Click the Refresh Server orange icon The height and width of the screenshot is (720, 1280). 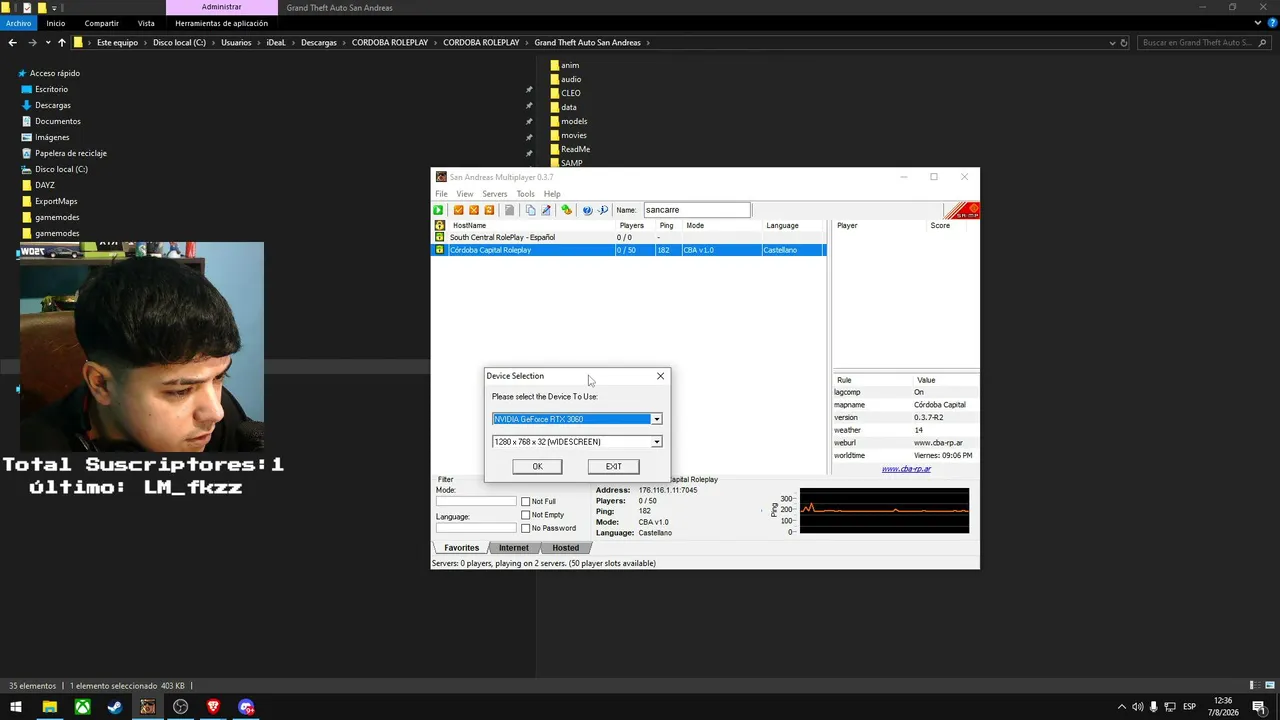489,210
